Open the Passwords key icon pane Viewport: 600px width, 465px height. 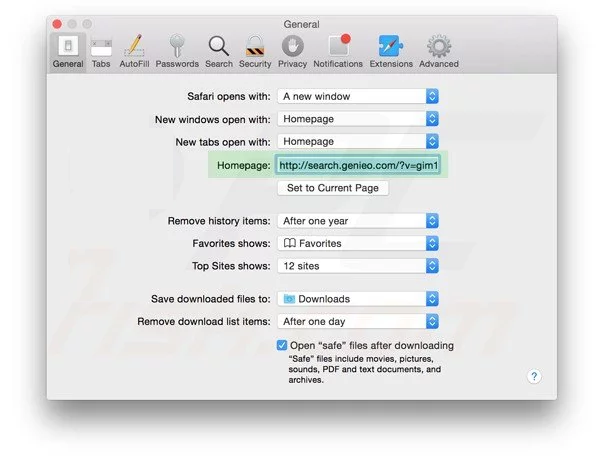[x=177, y=52]
